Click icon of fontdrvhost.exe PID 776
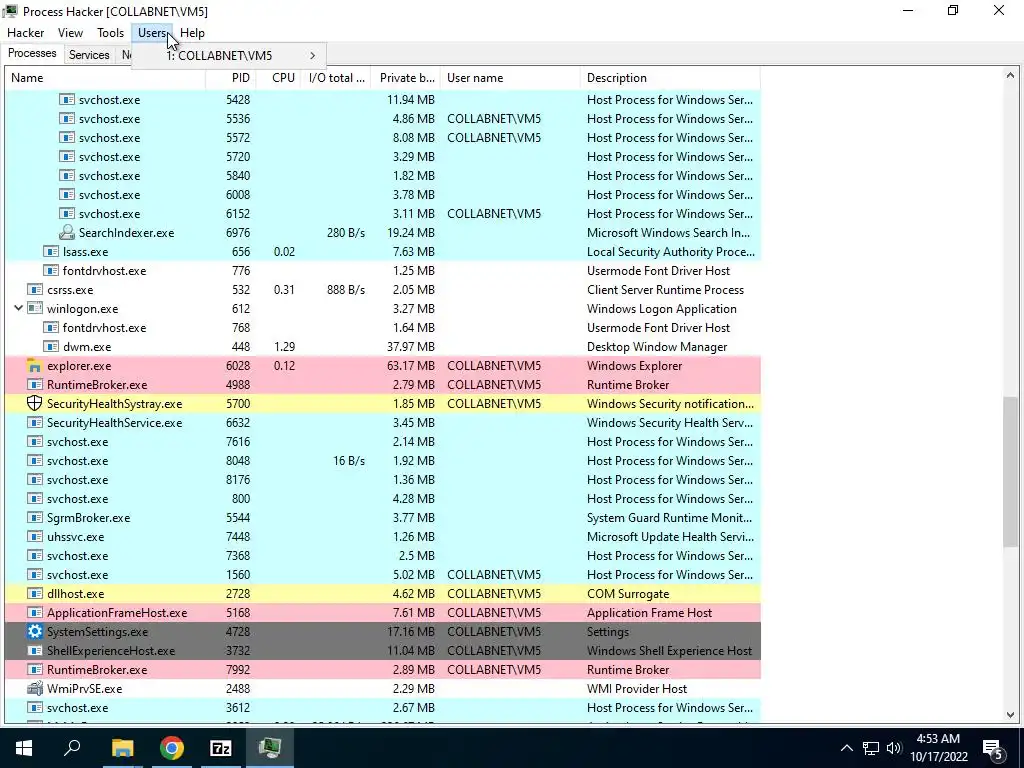The height and width of the screenshot is (768, 1024). [51, 270]
